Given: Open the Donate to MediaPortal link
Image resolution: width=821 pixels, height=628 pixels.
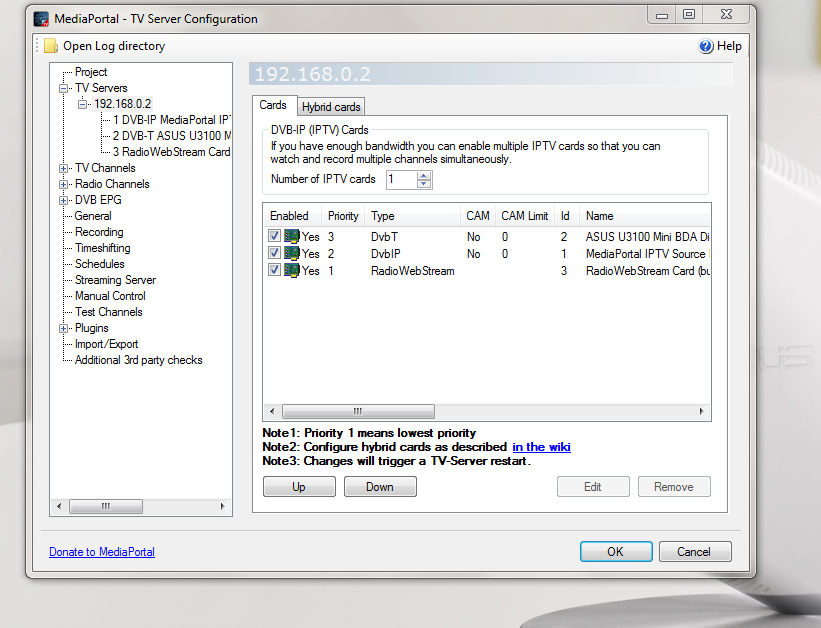Looking at the screenshot, I should click(x=102, y=552).
